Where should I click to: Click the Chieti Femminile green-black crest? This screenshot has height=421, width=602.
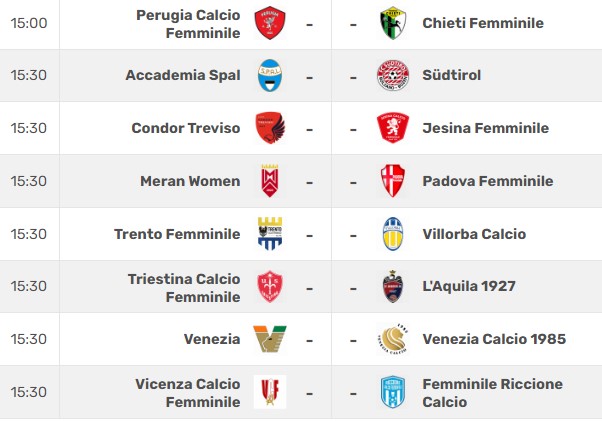(x=393, y=23)
